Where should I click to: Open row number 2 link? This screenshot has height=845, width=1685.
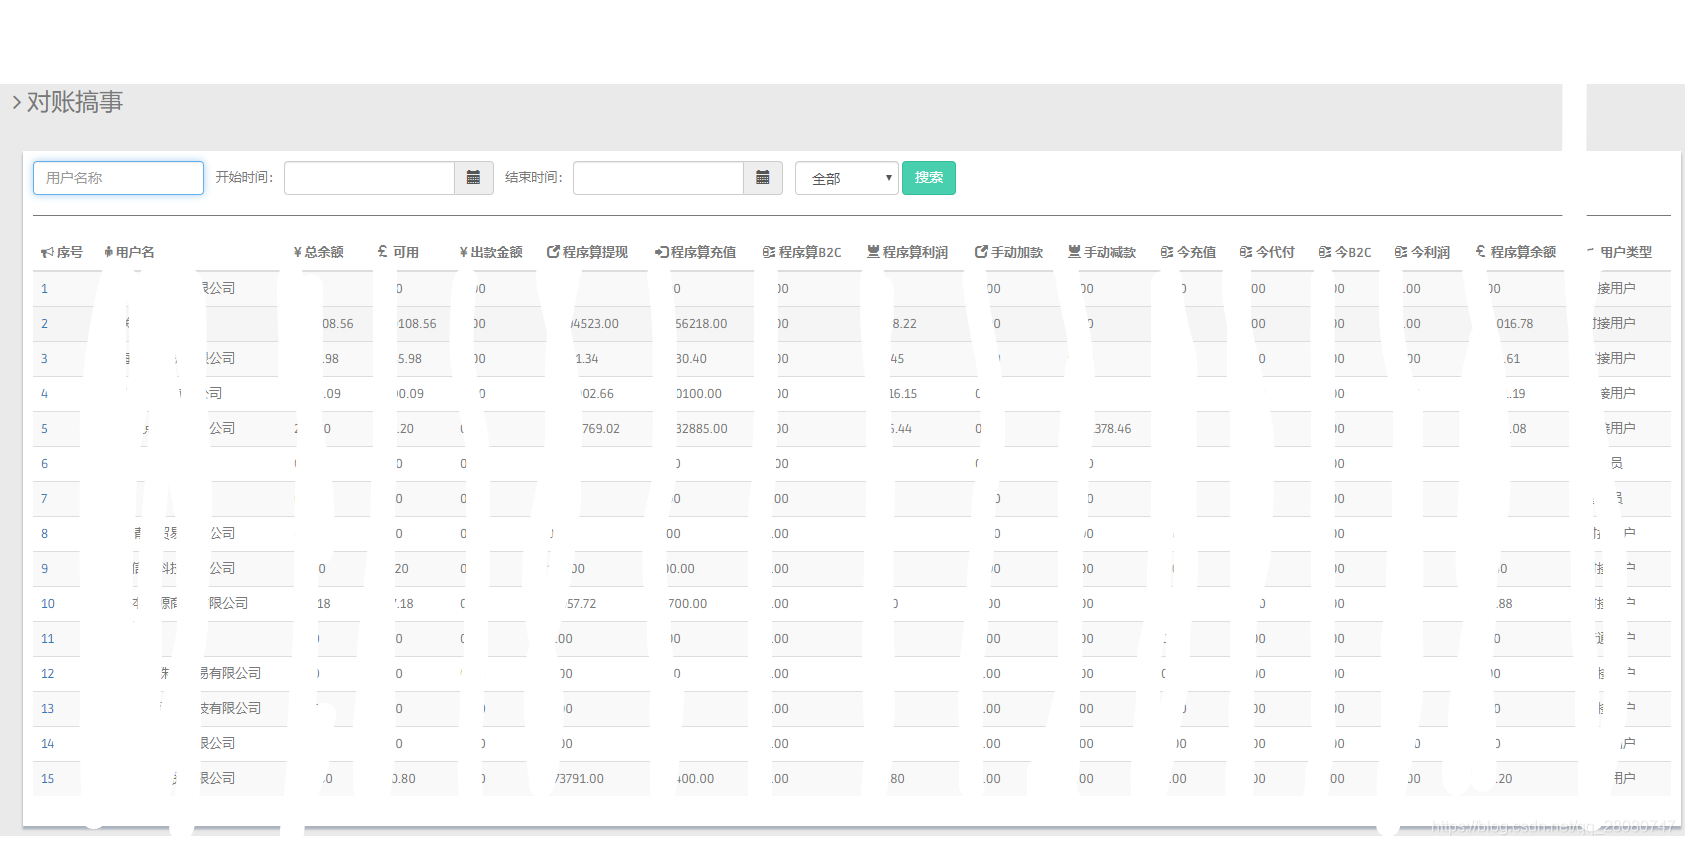(x=44, y=323)
